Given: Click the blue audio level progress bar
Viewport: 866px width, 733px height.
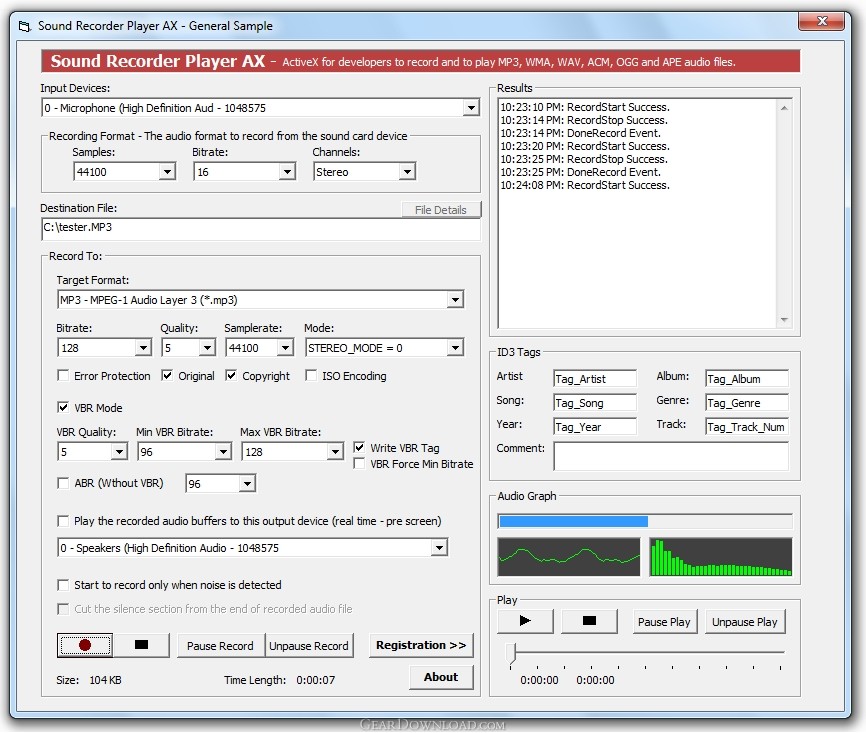Looking at the screenshot, I should pyautogui.click(x=645, y=521).
